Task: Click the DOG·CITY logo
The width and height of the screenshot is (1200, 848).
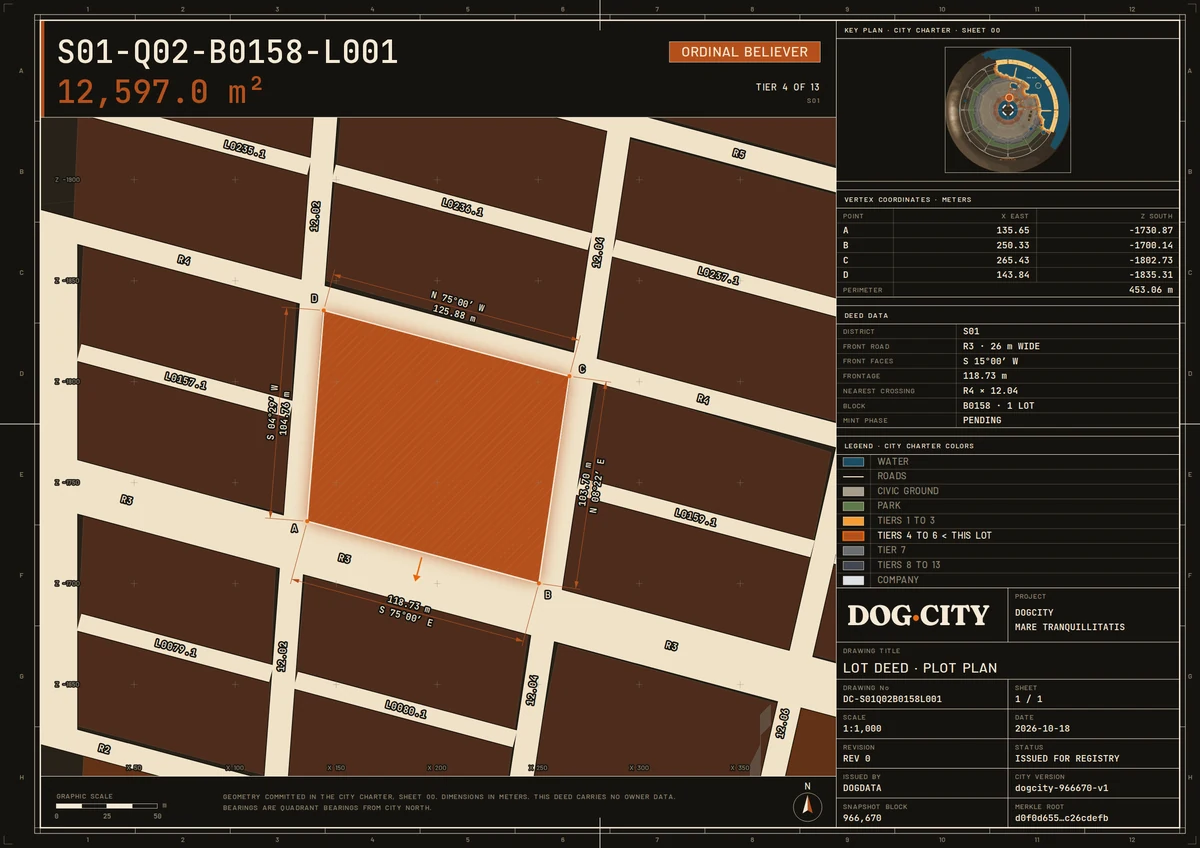Action: pos(918,615)
